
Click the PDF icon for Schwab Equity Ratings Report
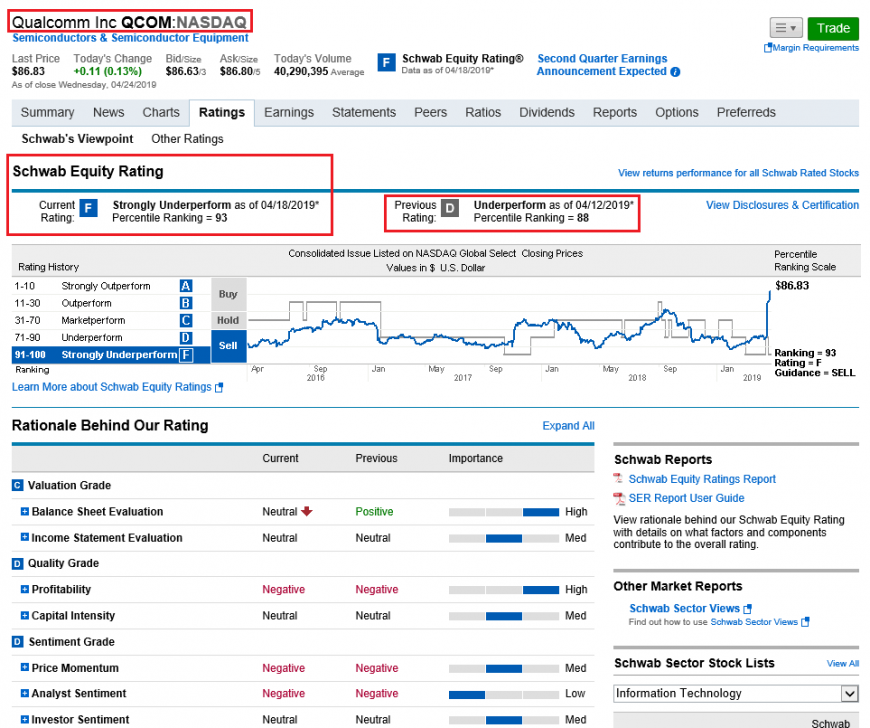coord(619,480)
